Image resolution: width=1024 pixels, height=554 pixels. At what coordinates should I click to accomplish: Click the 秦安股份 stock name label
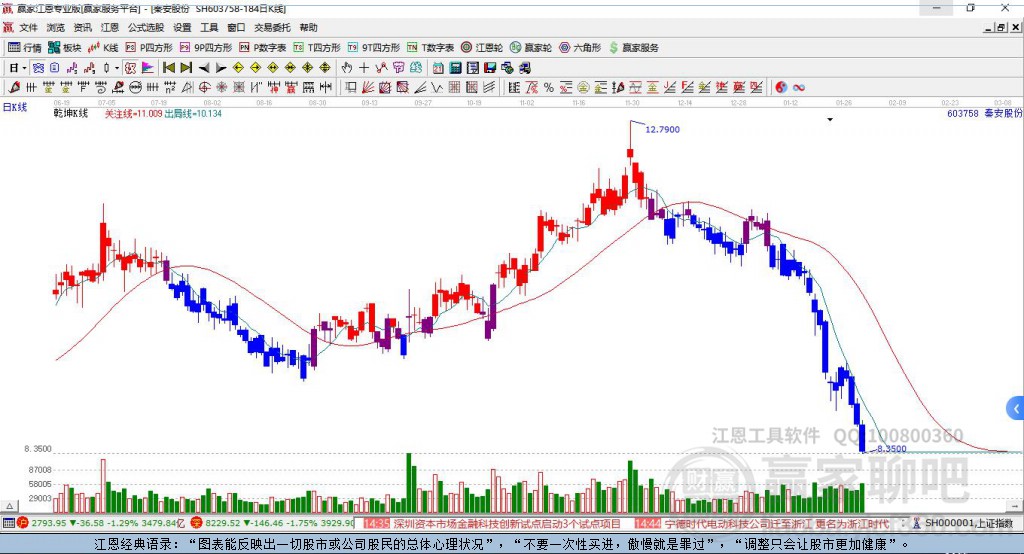(1003, 113)
